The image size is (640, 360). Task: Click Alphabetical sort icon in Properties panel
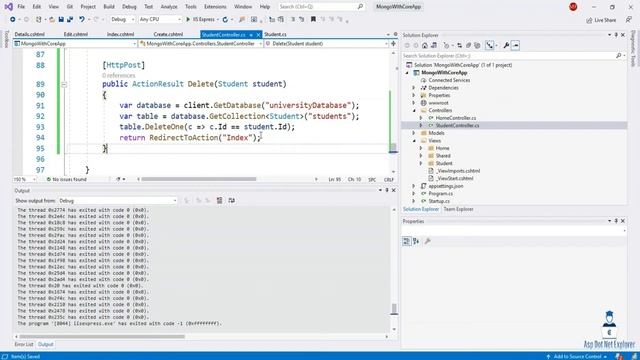point(416,241)
